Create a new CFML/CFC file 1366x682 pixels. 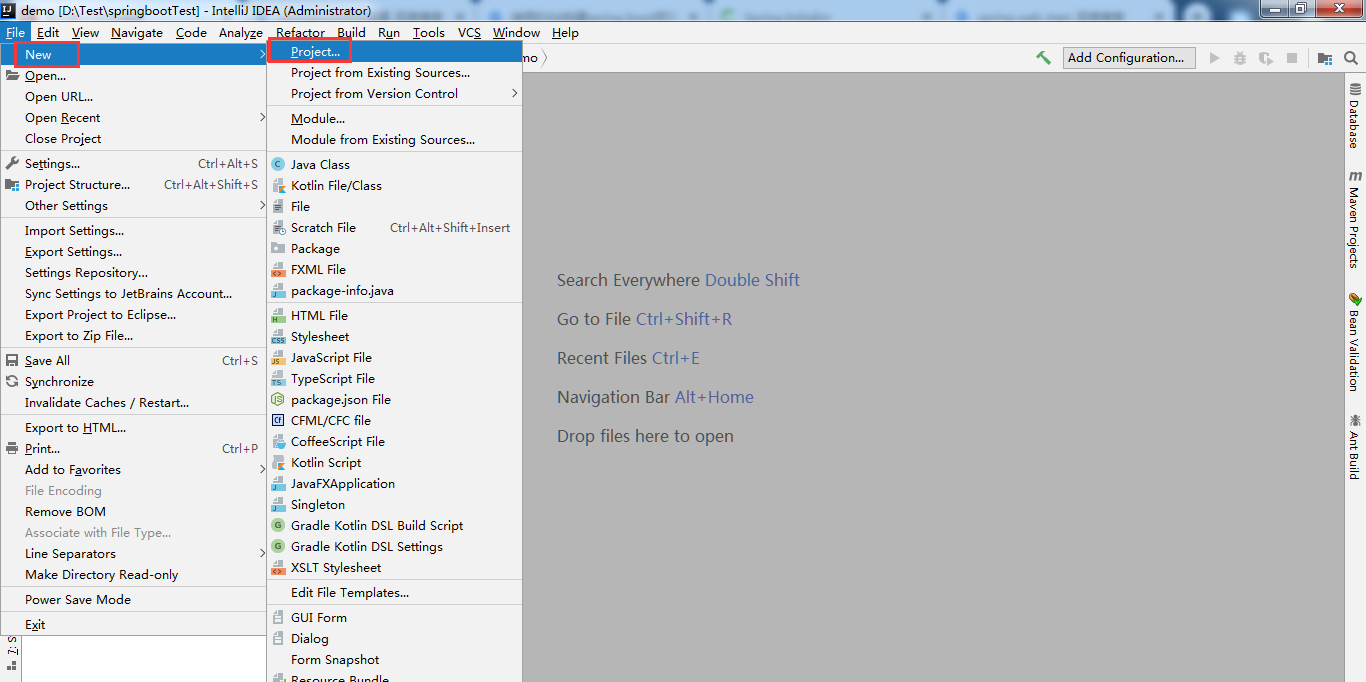tap(394, 420)
